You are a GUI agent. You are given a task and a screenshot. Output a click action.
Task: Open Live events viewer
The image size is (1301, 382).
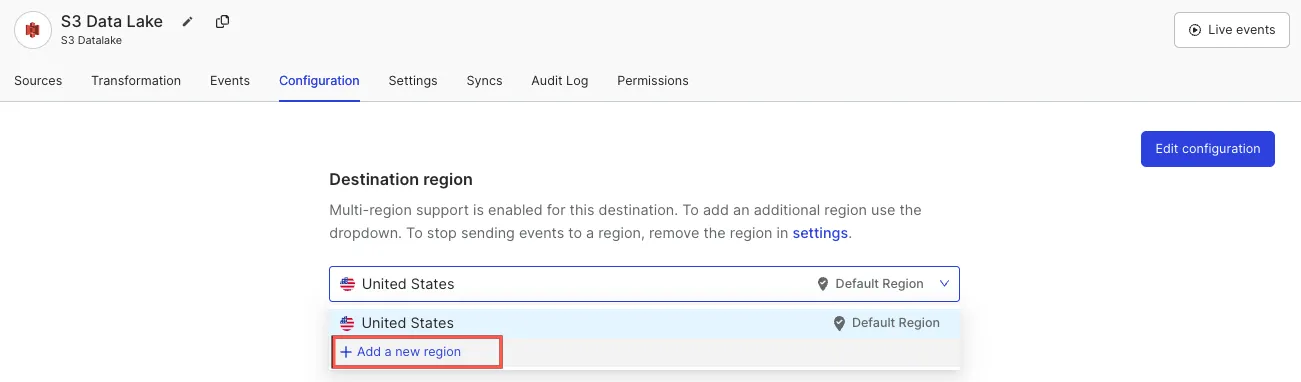(1231, 30)
